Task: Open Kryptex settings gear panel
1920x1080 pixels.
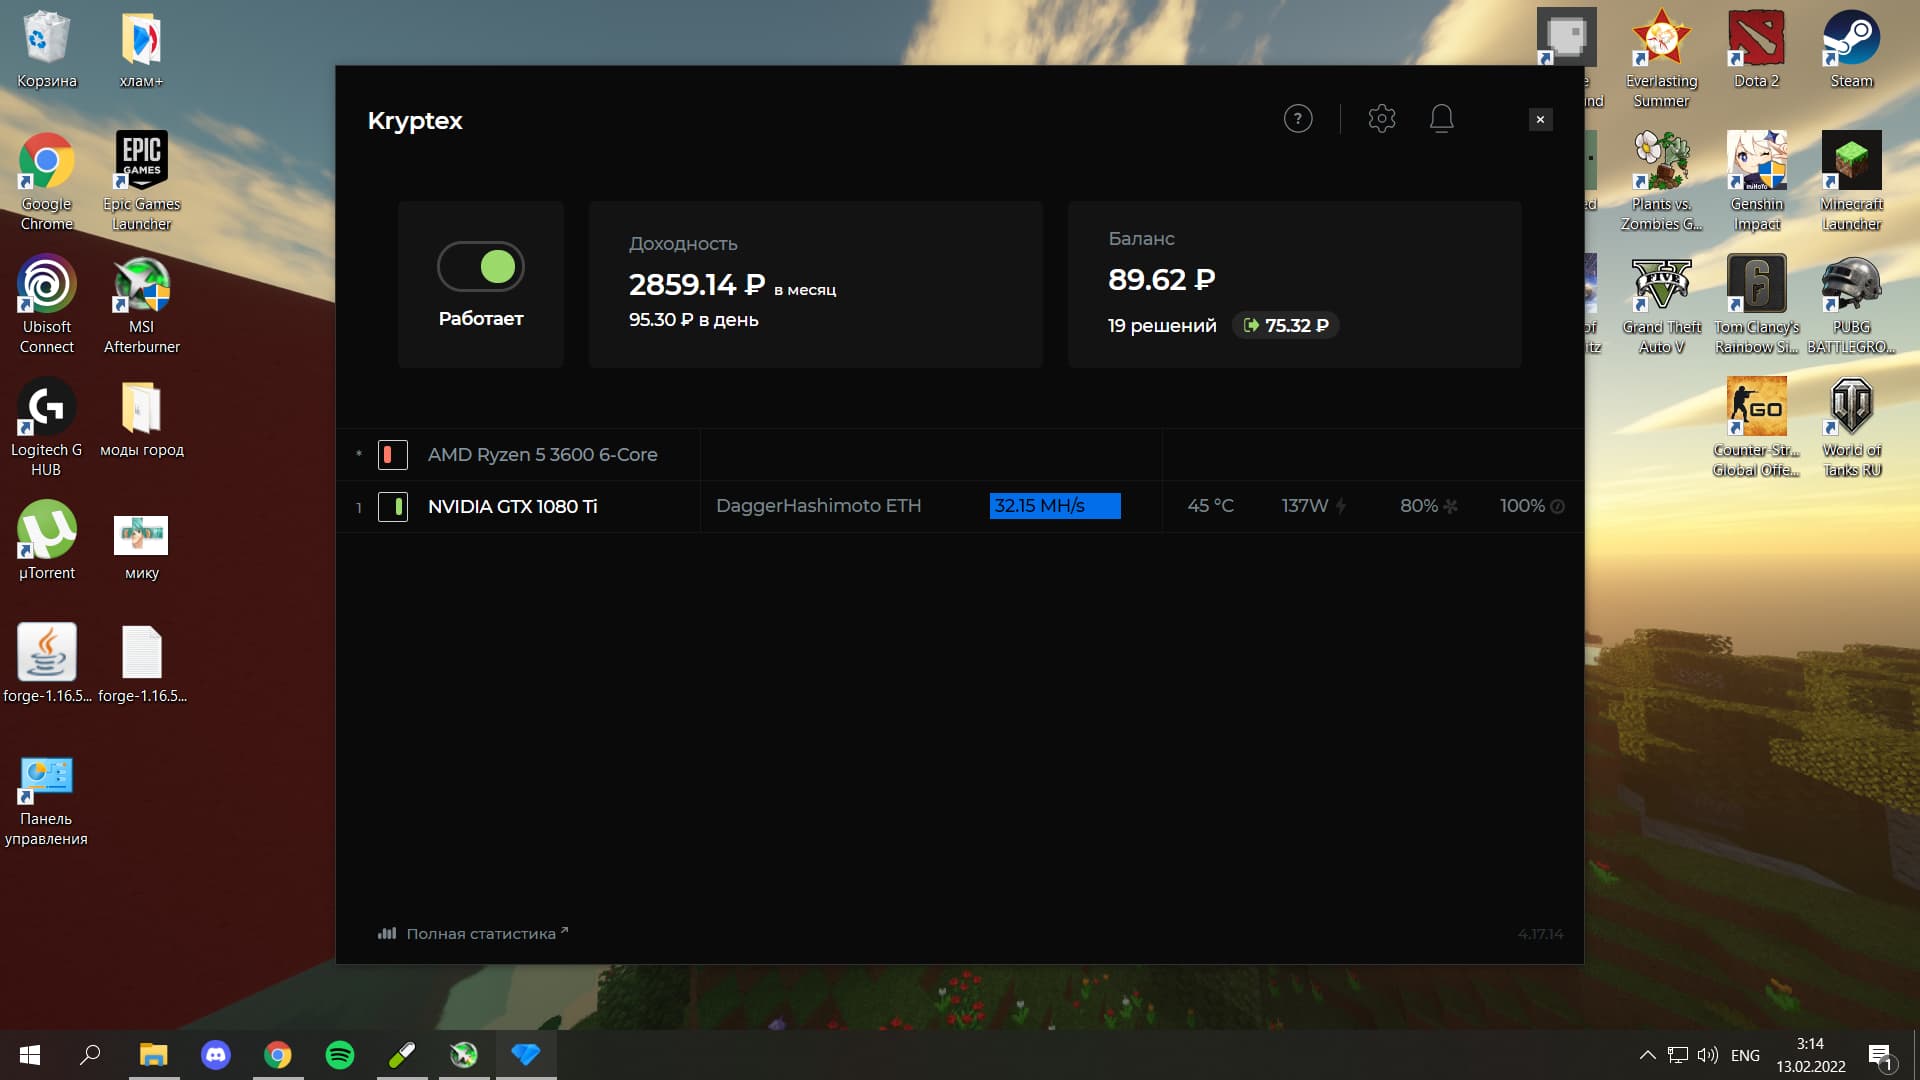Action: click(x=1379, y=119)
